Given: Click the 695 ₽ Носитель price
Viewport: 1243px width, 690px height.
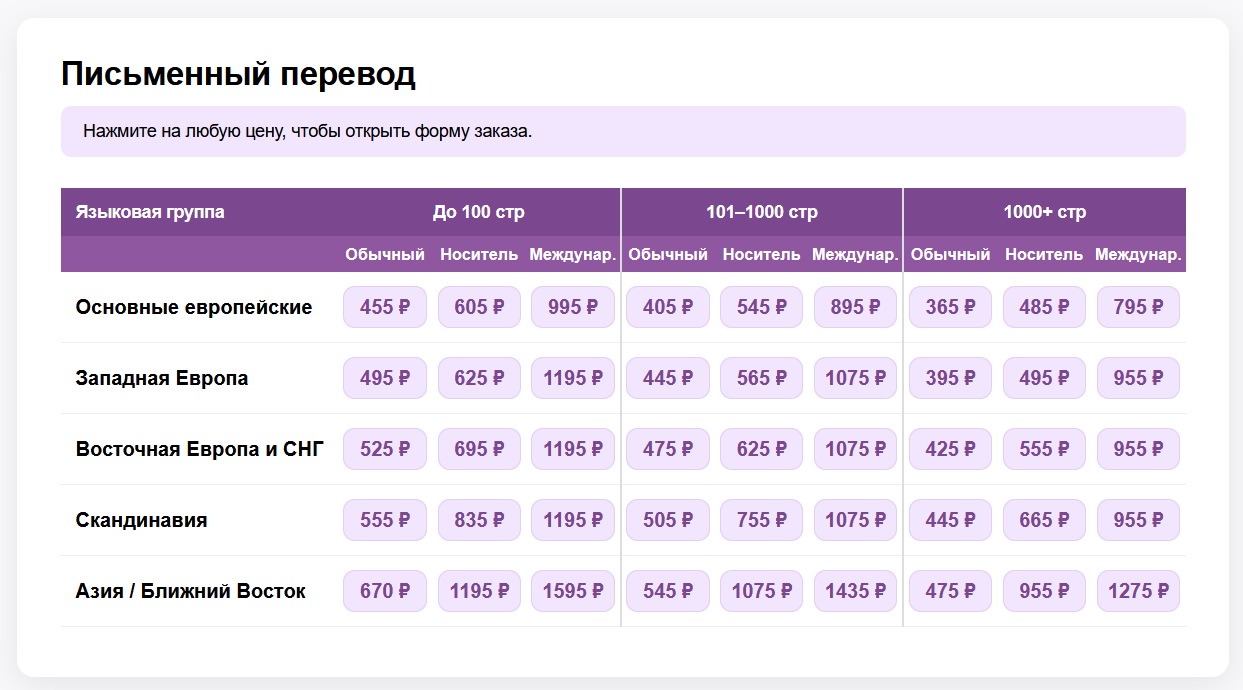Looking at the screenshot, I should tap(479, 449).
